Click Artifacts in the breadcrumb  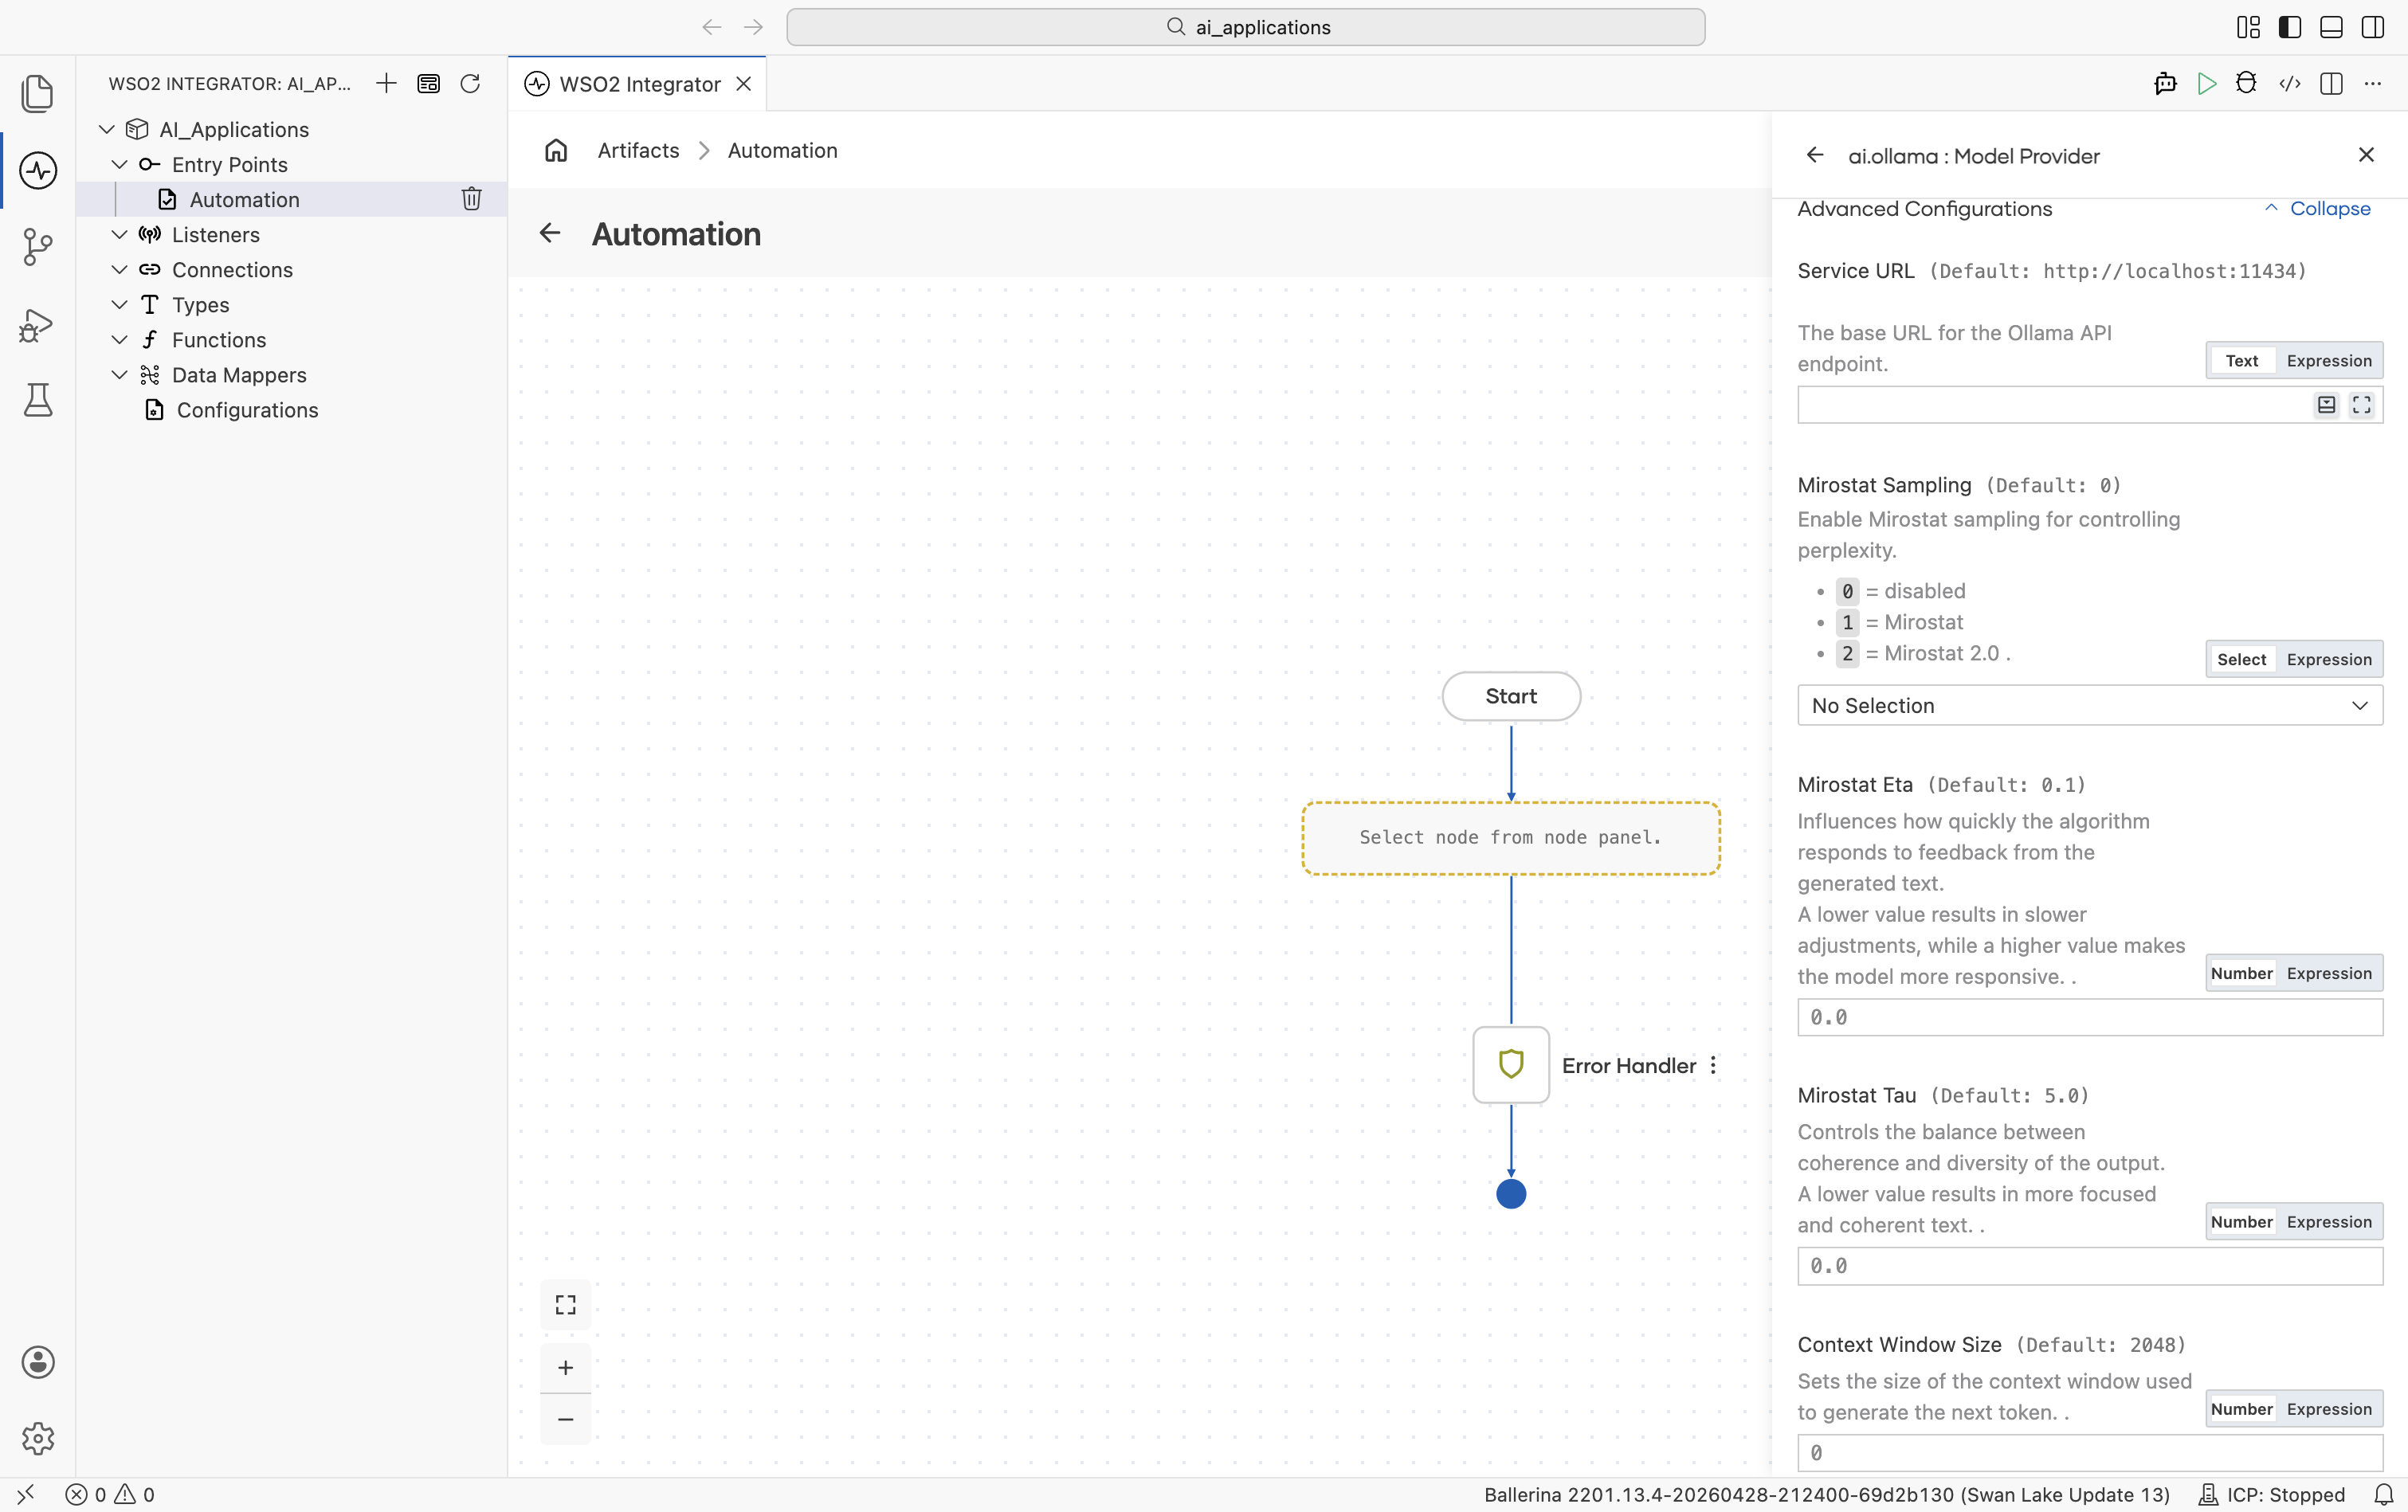(x=638, y=150)
